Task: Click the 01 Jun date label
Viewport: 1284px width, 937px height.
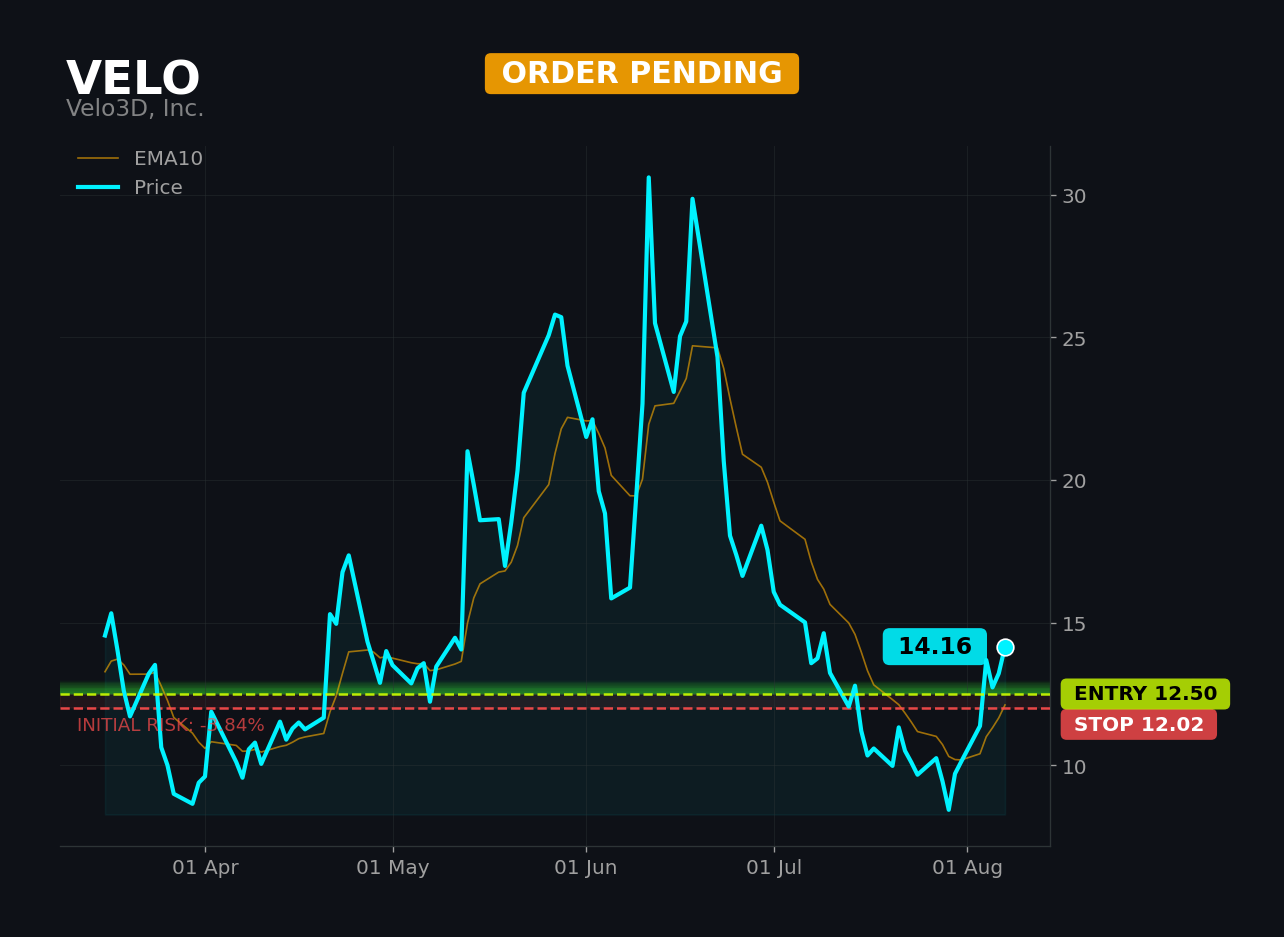Action: point(586,868)
